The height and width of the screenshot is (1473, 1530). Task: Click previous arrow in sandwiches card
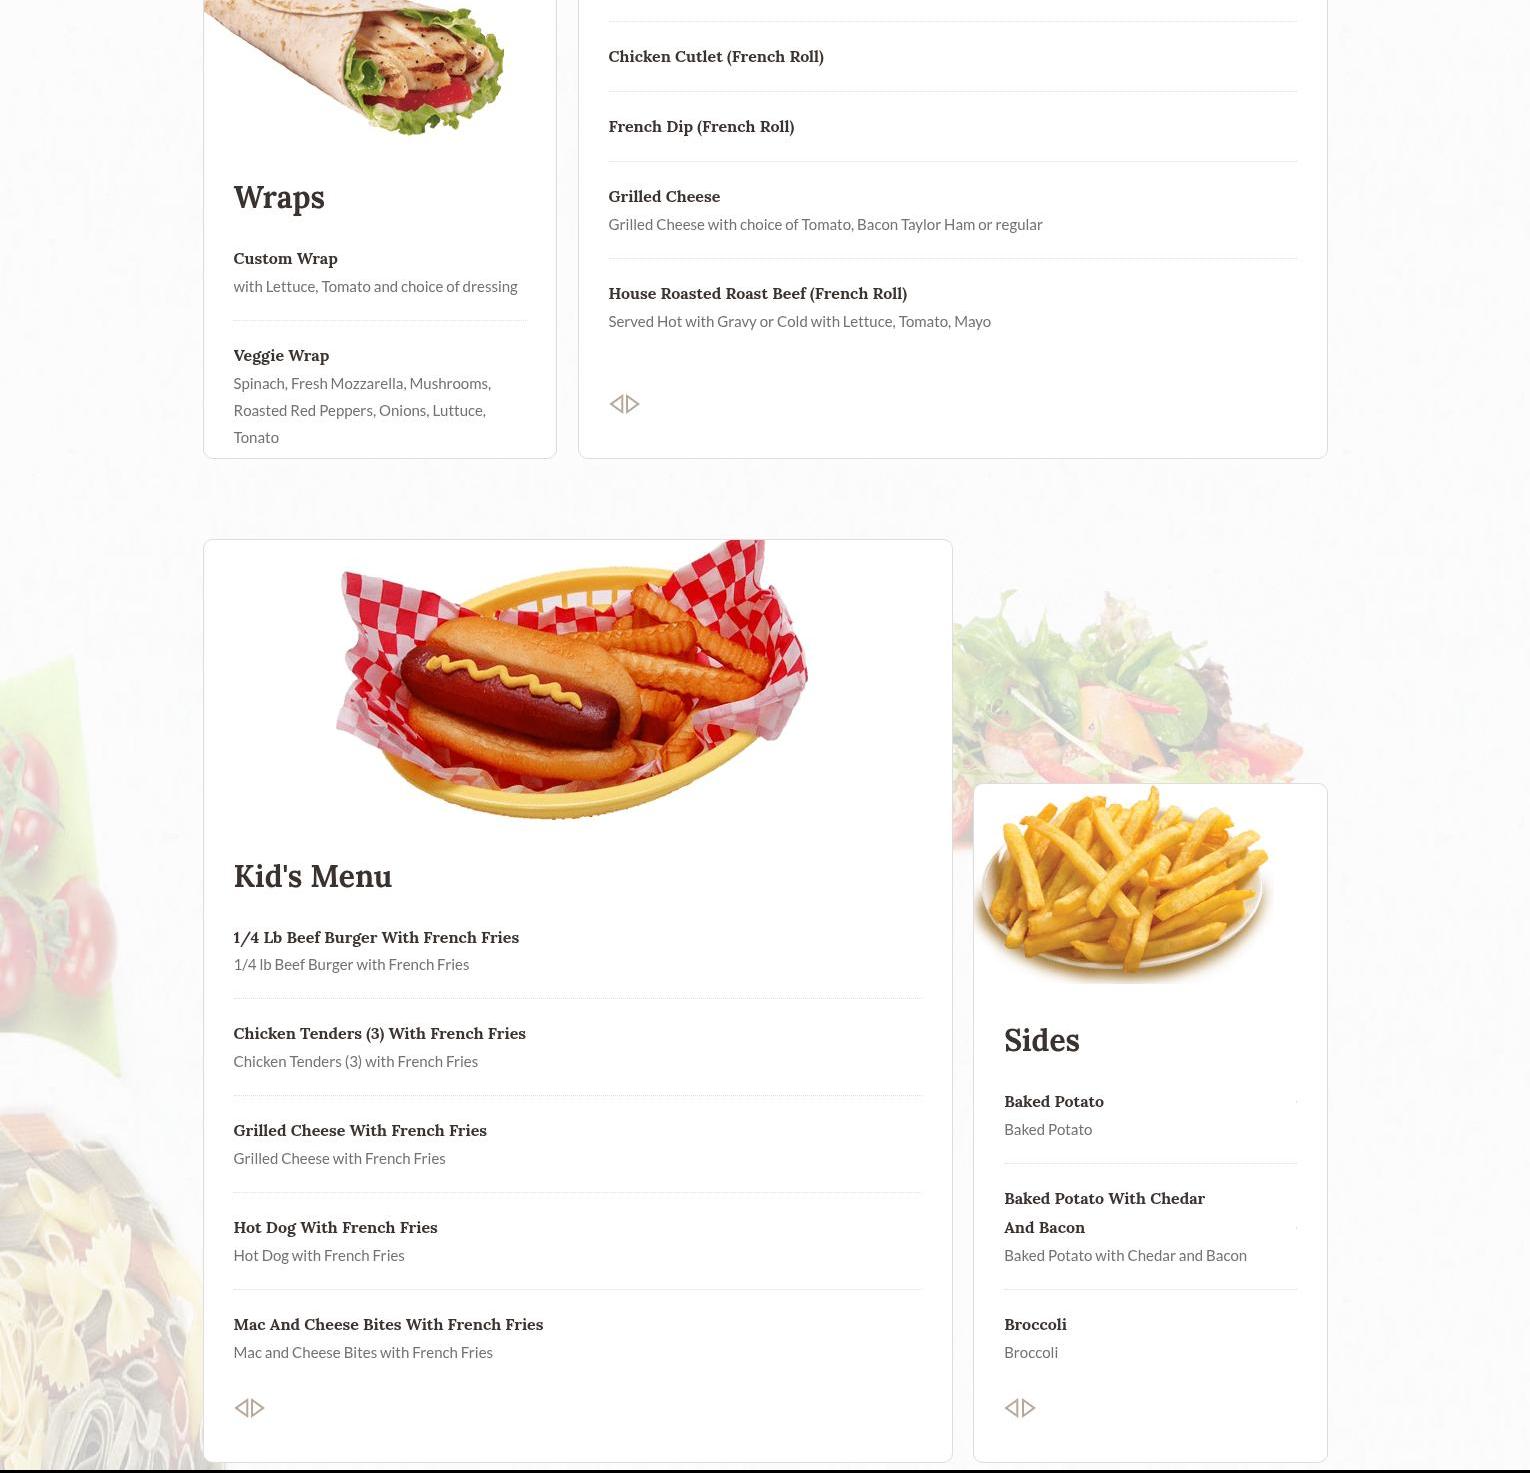[x=617, y=404]
